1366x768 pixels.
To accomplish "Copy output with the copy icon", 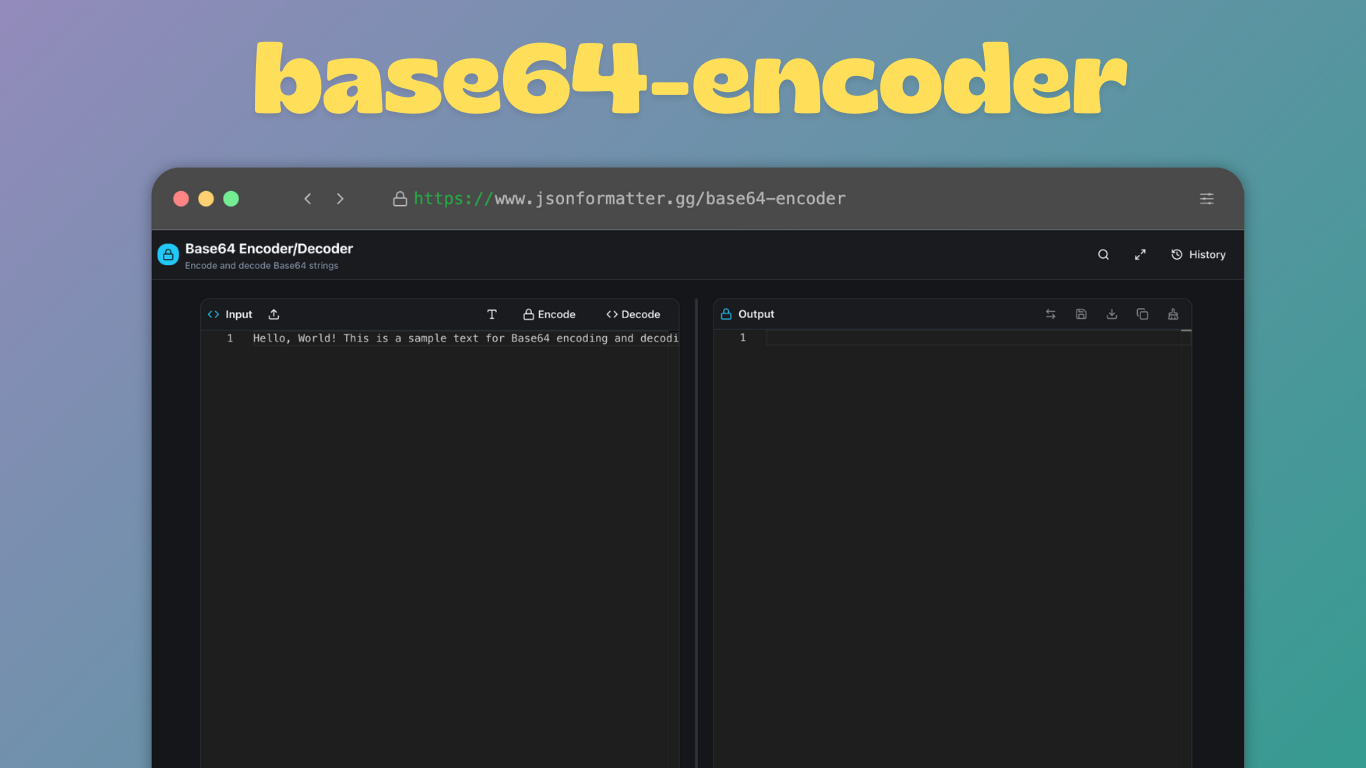I will 1142,314.
